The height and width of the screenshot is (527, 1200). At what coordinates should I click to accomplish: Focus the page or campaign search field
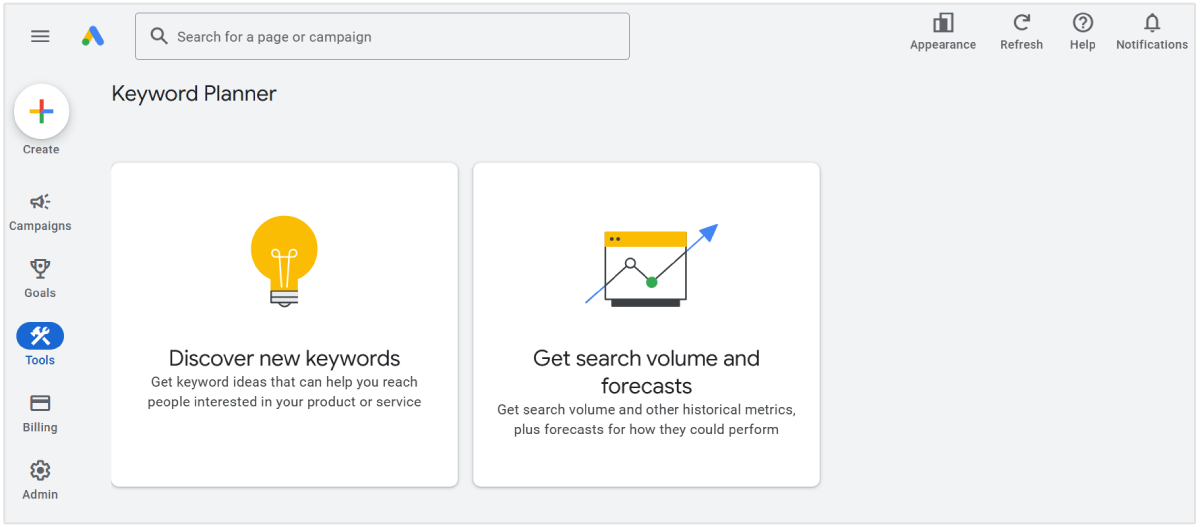[x=390, y=36]
